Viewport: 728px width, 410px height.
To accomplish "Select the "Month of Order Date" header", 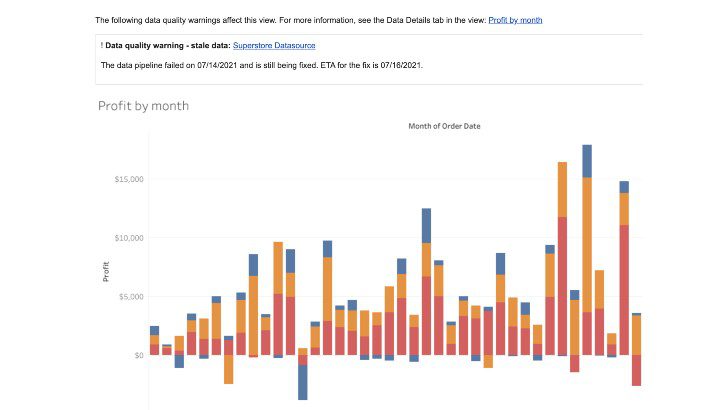I will click(x=444, y=126).
